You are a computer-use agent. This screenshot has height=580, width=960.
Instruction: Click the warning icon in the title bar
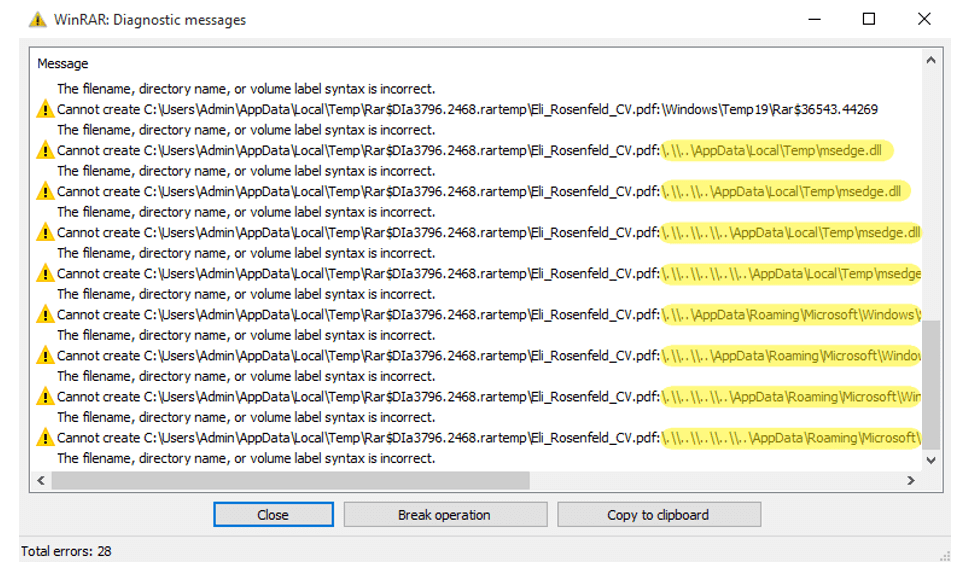click(40, 19)
